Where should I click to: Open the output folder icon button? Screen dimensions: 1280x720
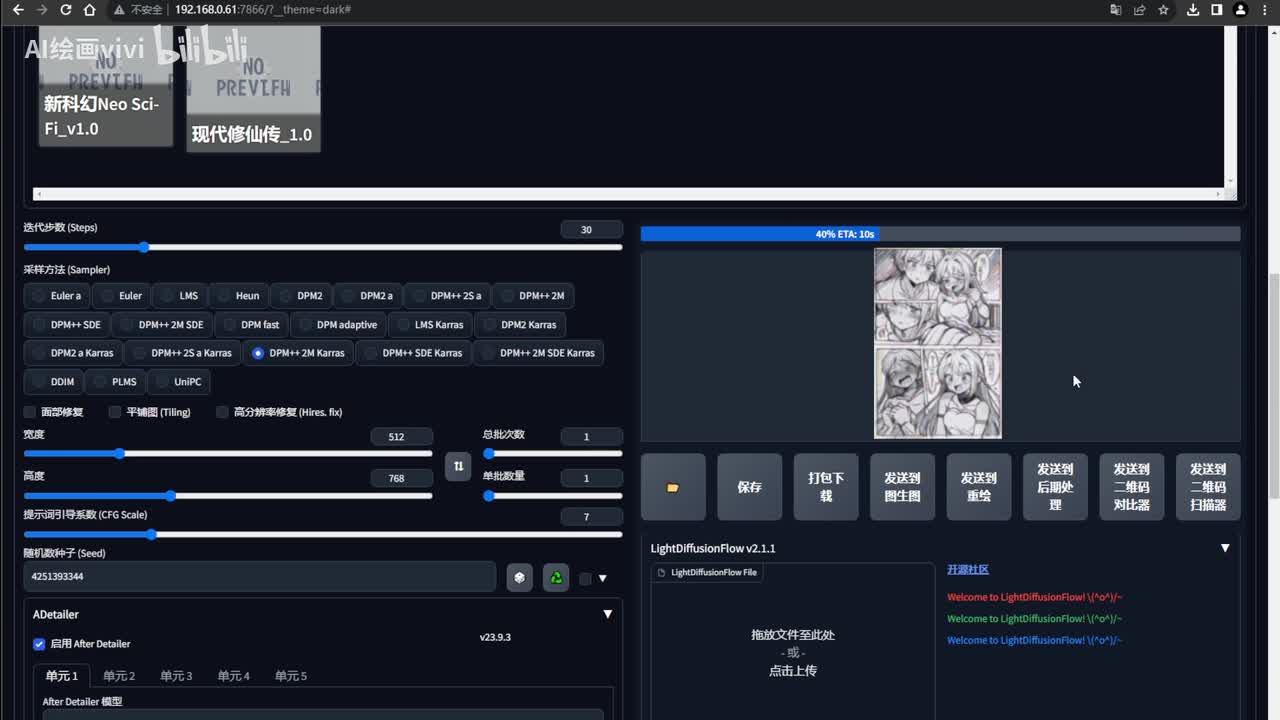tap(673, 487)
